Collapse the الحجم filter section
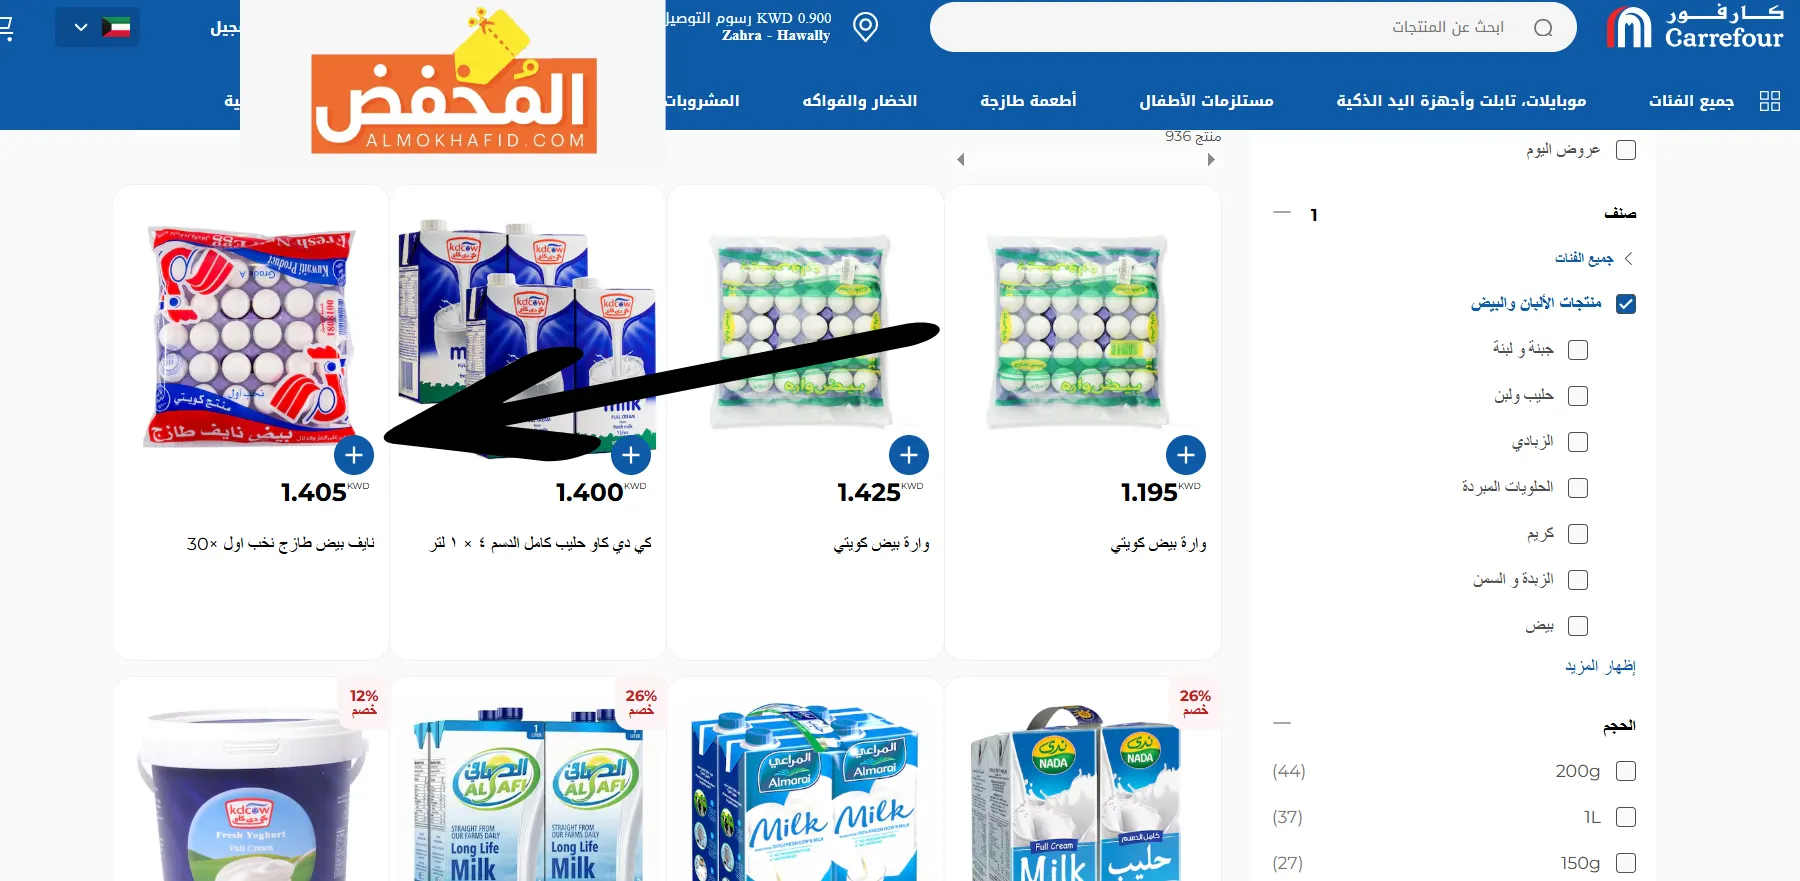1800x881 pixels. 1282,722
